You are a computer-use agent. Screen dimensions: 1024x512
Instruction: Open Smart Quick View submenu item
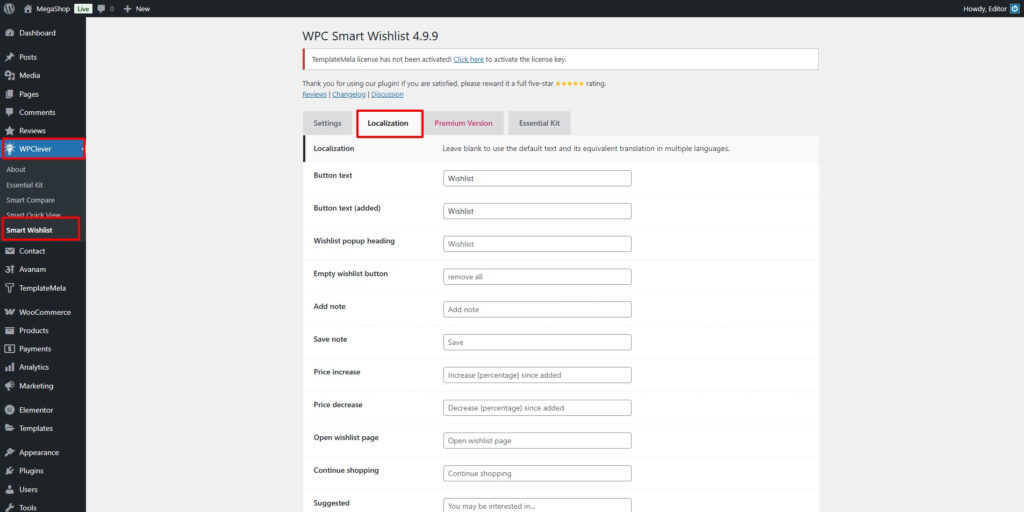coord(33,215)
